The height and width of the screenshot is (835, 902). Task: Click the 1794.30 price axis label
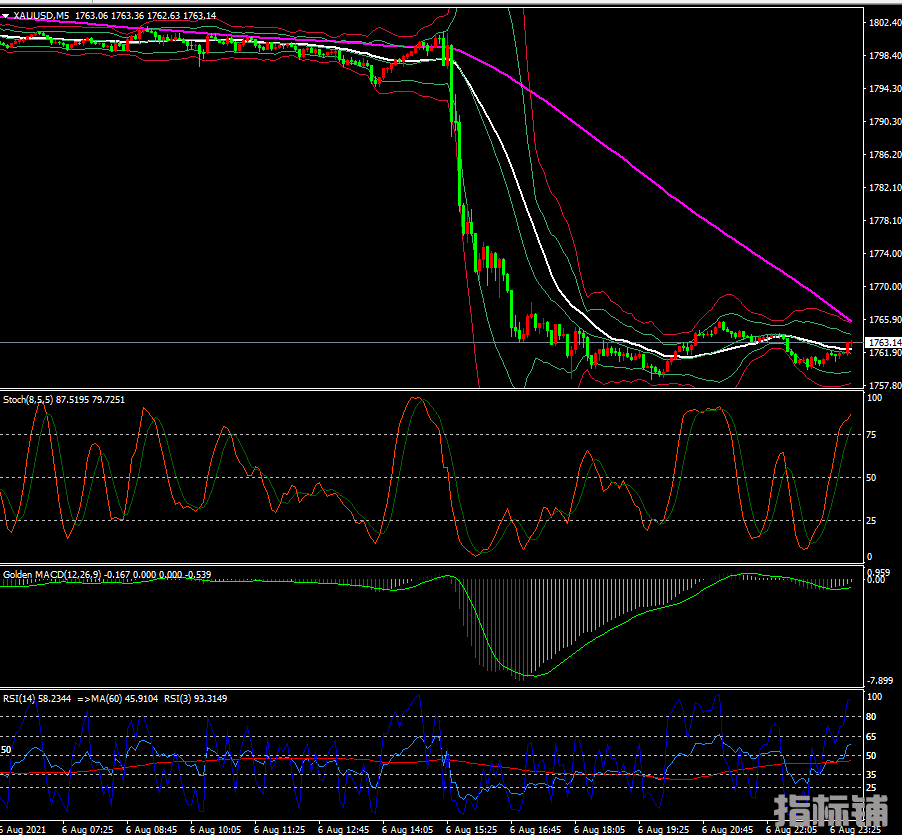pos(885,89)
